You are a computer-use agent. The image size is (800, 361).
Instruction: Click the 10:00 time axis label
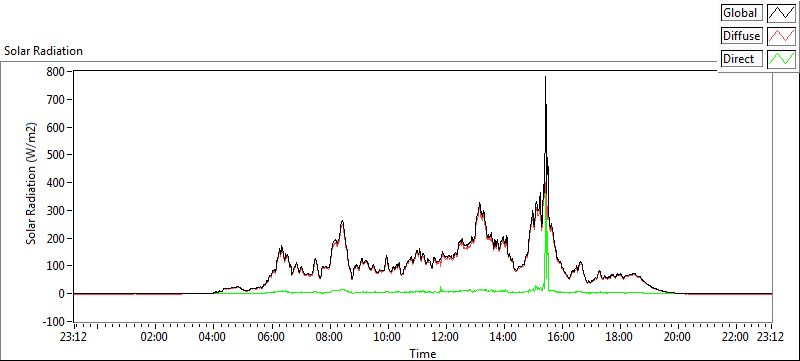(x=387, y=337)
